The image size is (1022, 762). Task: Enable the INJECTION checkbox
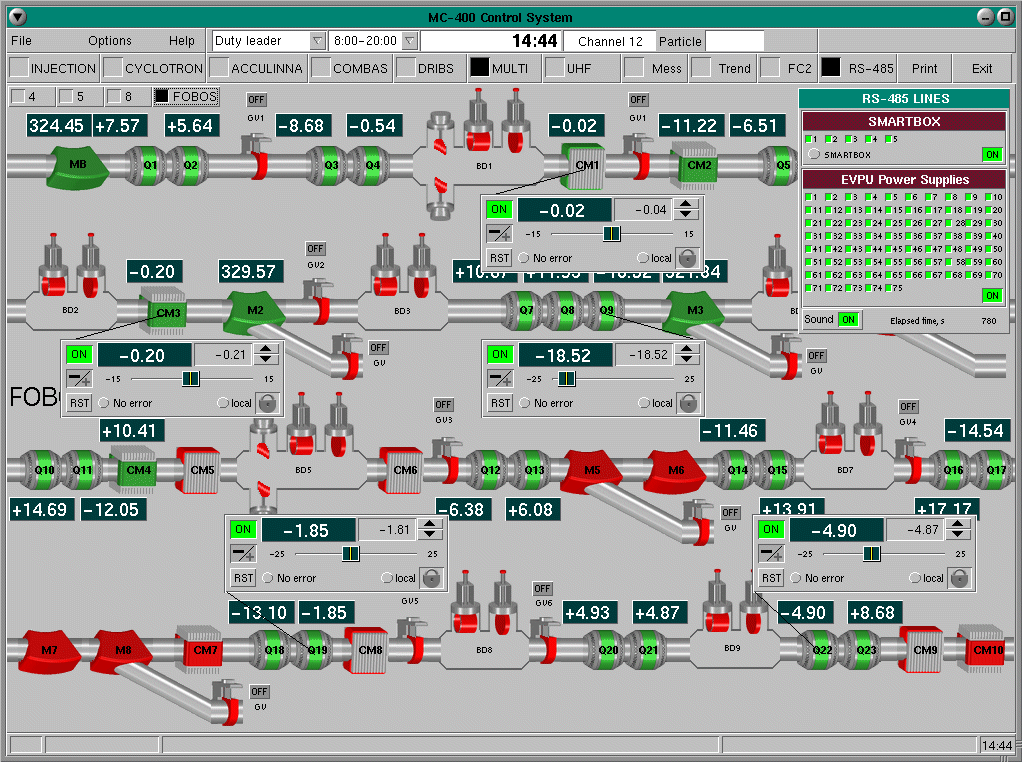pyautogui.click(x=19, y=69)
